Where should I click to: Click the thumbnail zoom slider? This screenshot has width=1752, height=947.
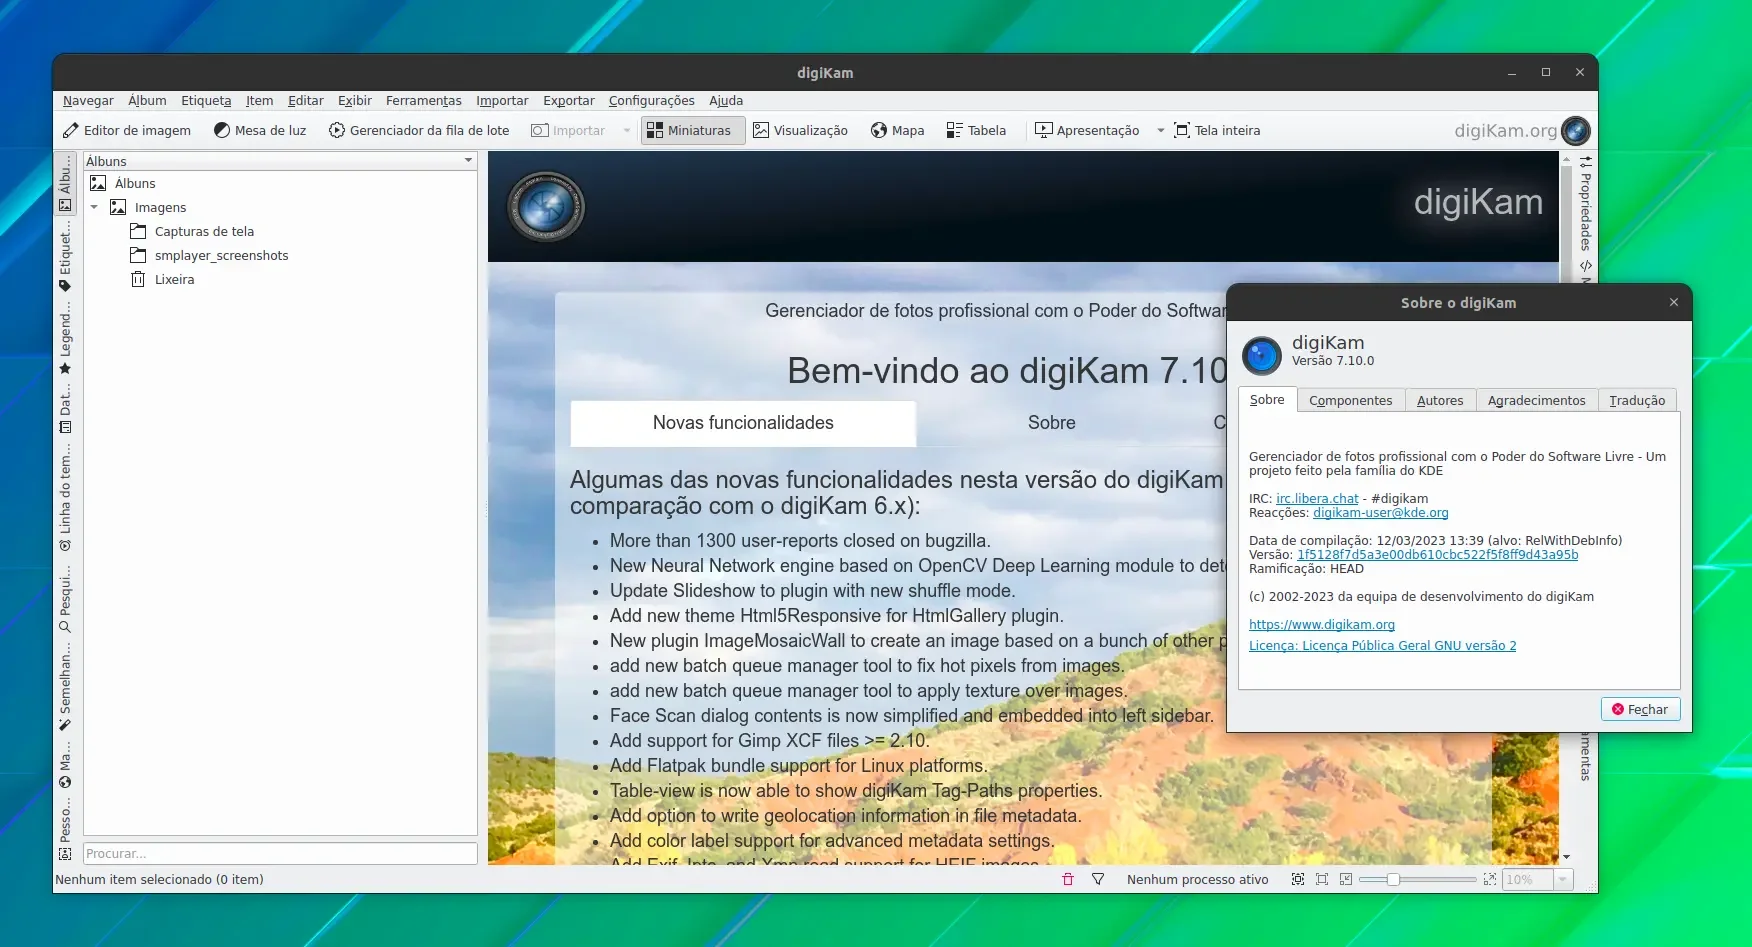[1417, 880]
